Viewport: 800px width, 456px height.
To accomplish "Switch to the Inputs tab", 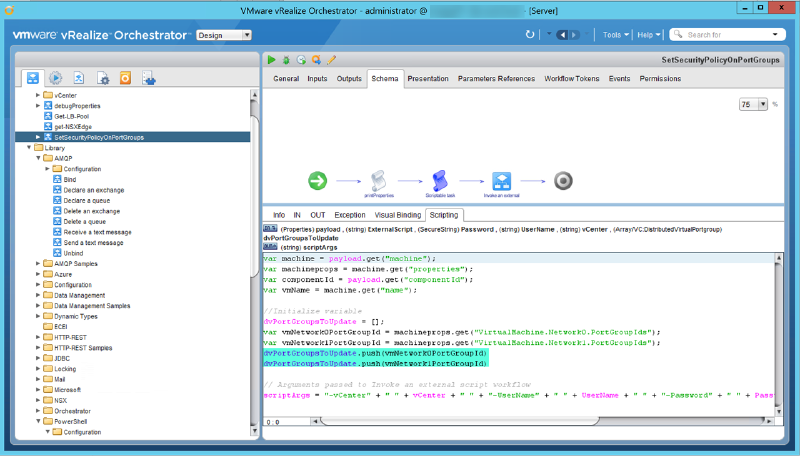I will 317,79.
